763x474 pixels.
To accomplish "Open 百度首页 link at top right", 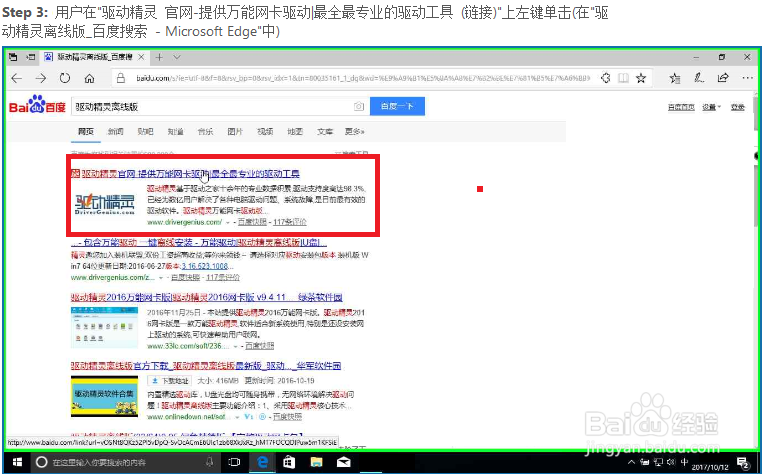I will [681, 107].
